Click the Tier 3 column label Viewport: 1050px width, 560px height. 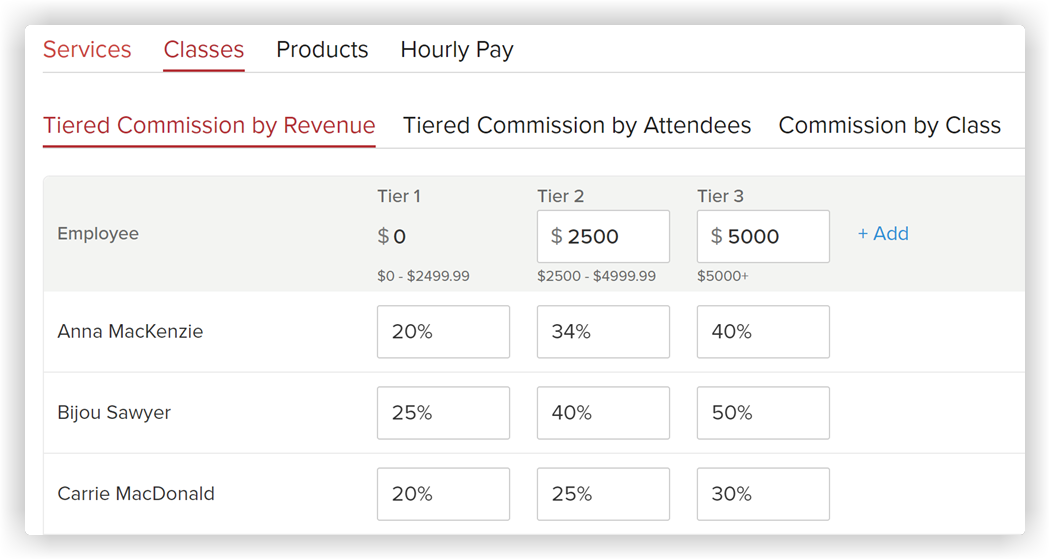point(721,196)
